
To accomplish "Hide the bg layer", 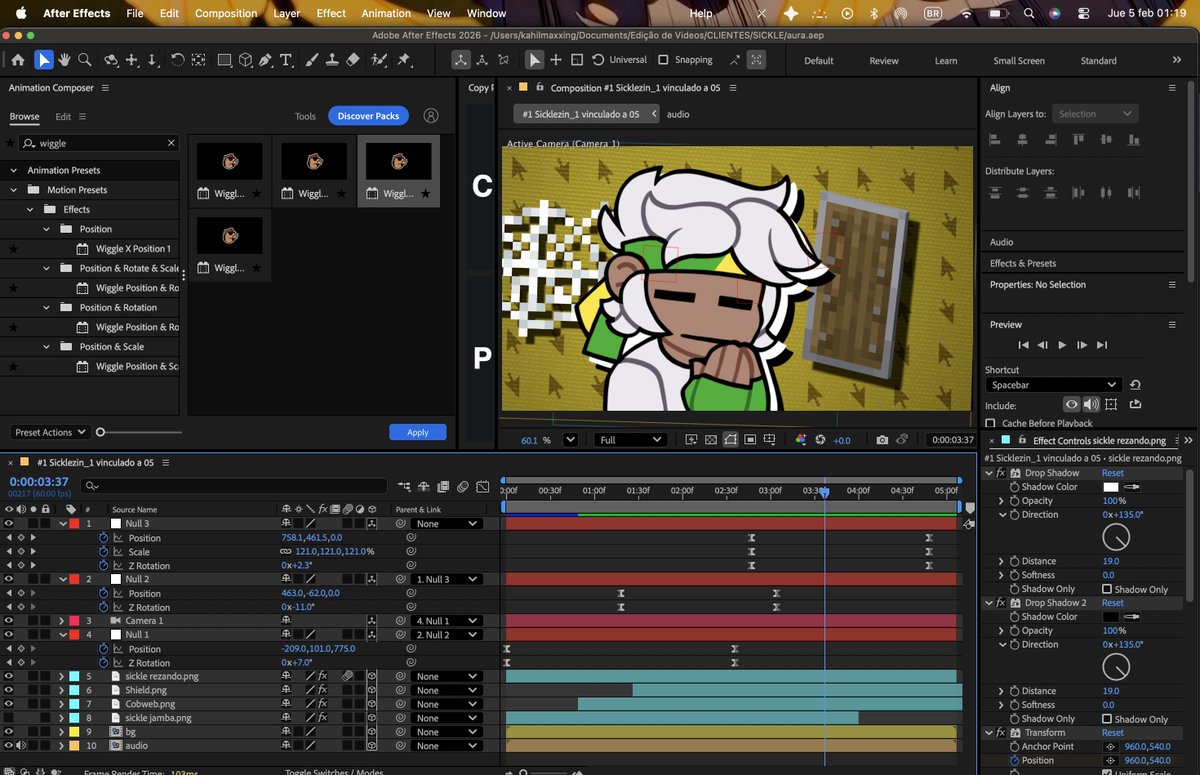I will click(x=9, y=732).
